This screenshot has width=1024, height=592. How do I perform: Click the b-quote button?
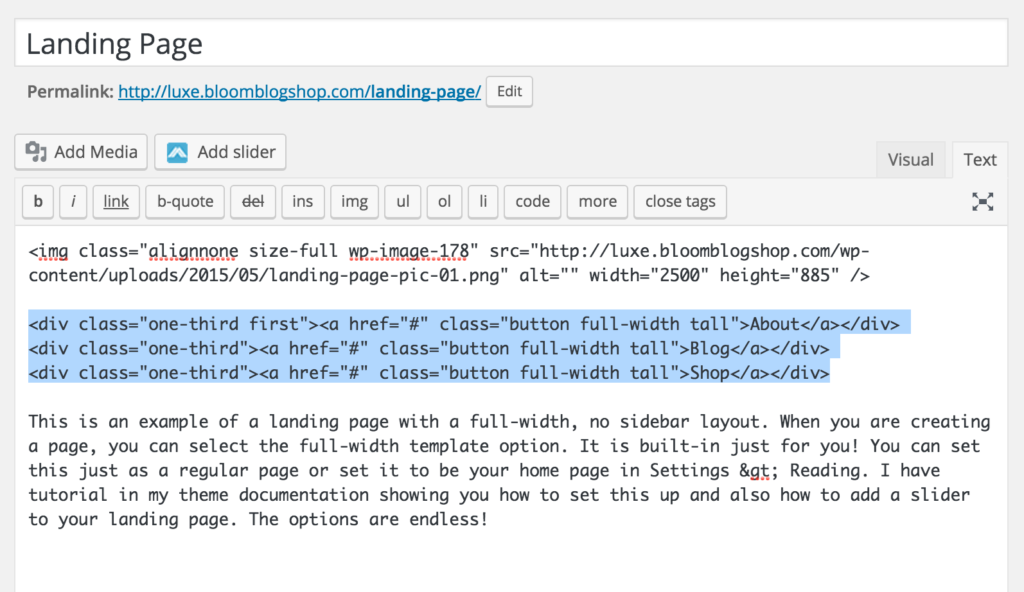coord(185,201)
